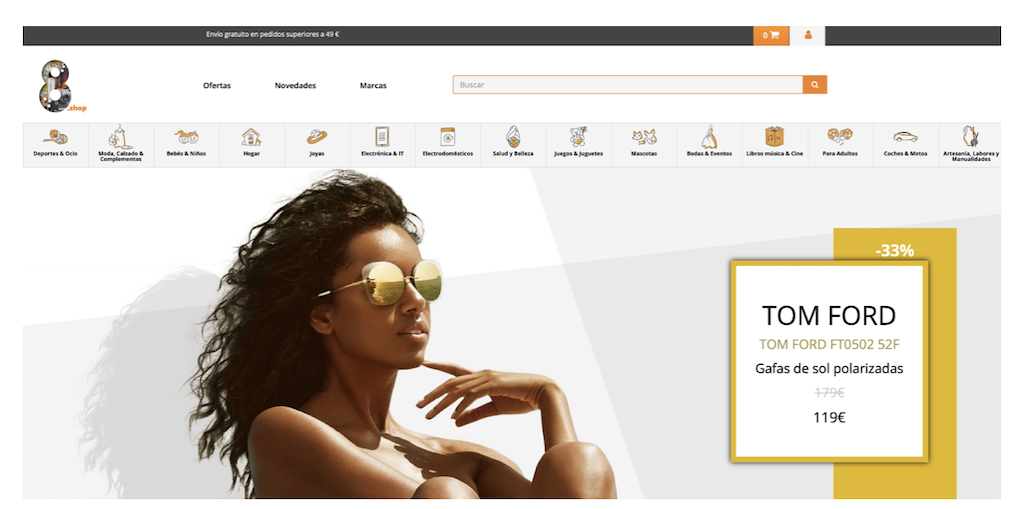Open Salud y Belleza category
Image resolution: width=1024 pixels, height=509 pixels.
pos(513,144)
